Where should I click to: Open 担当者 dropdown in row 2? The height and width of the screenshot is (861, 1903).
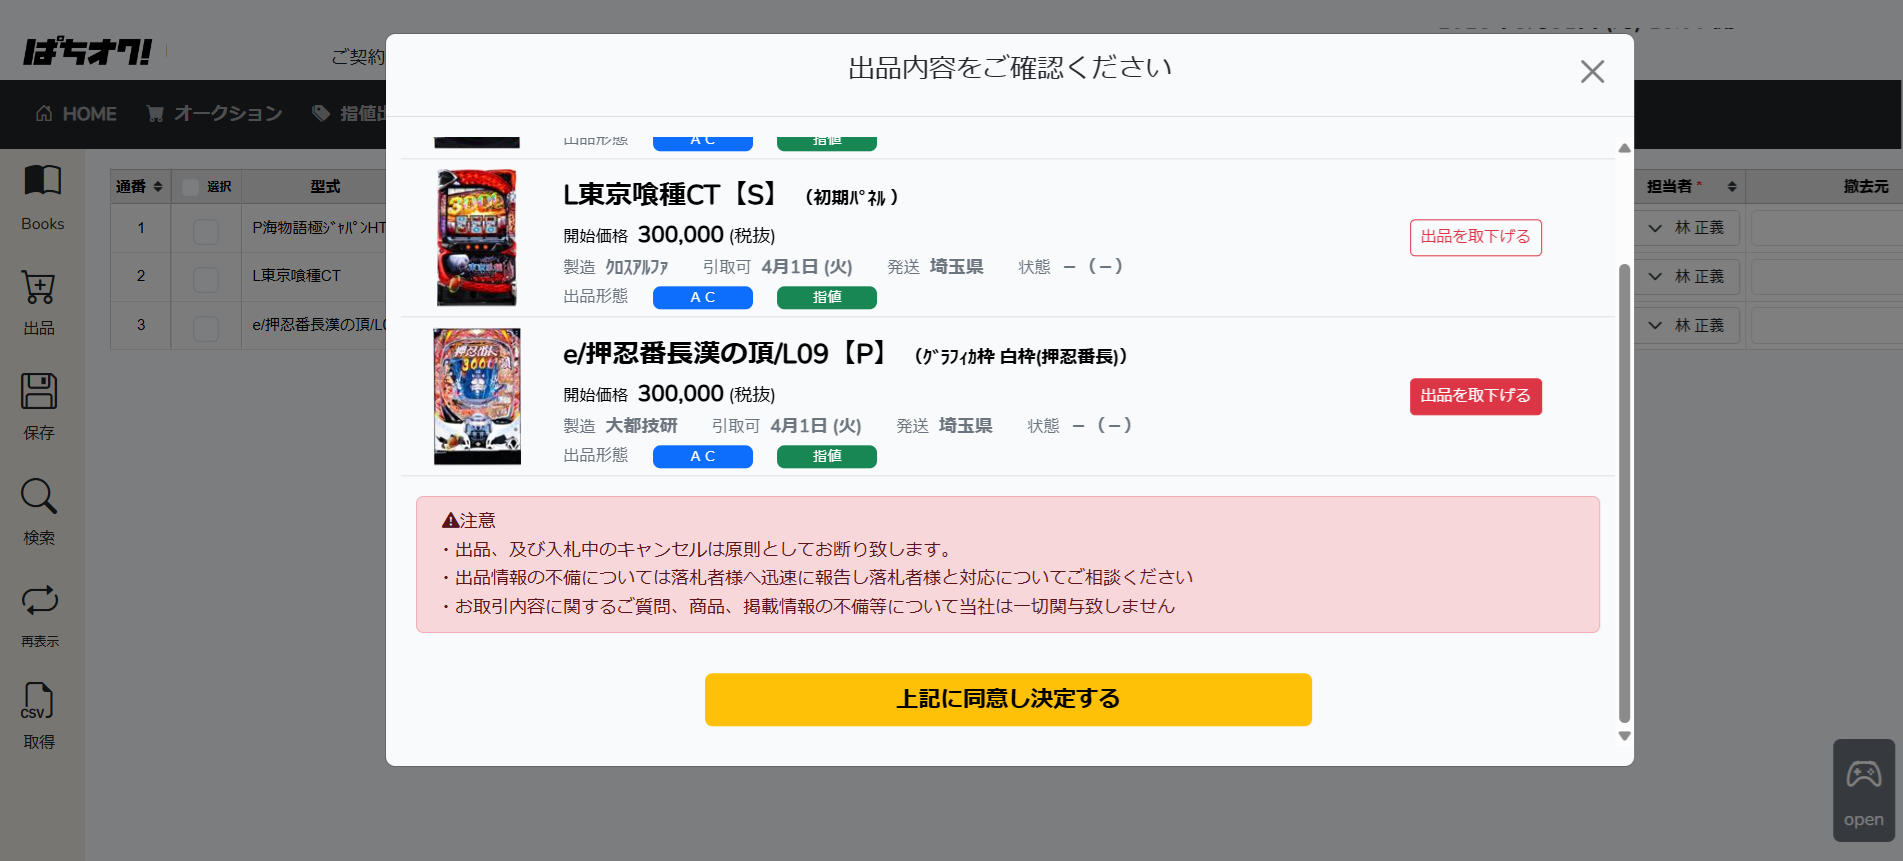(1687, 276)
